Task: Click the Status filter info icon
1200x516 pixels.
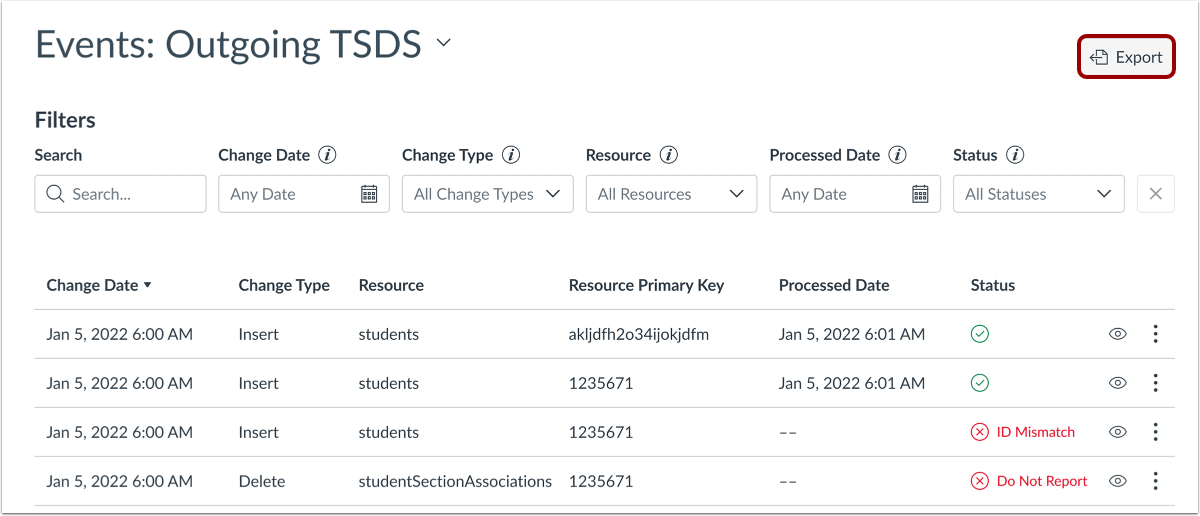Action: click(1016, 155)
